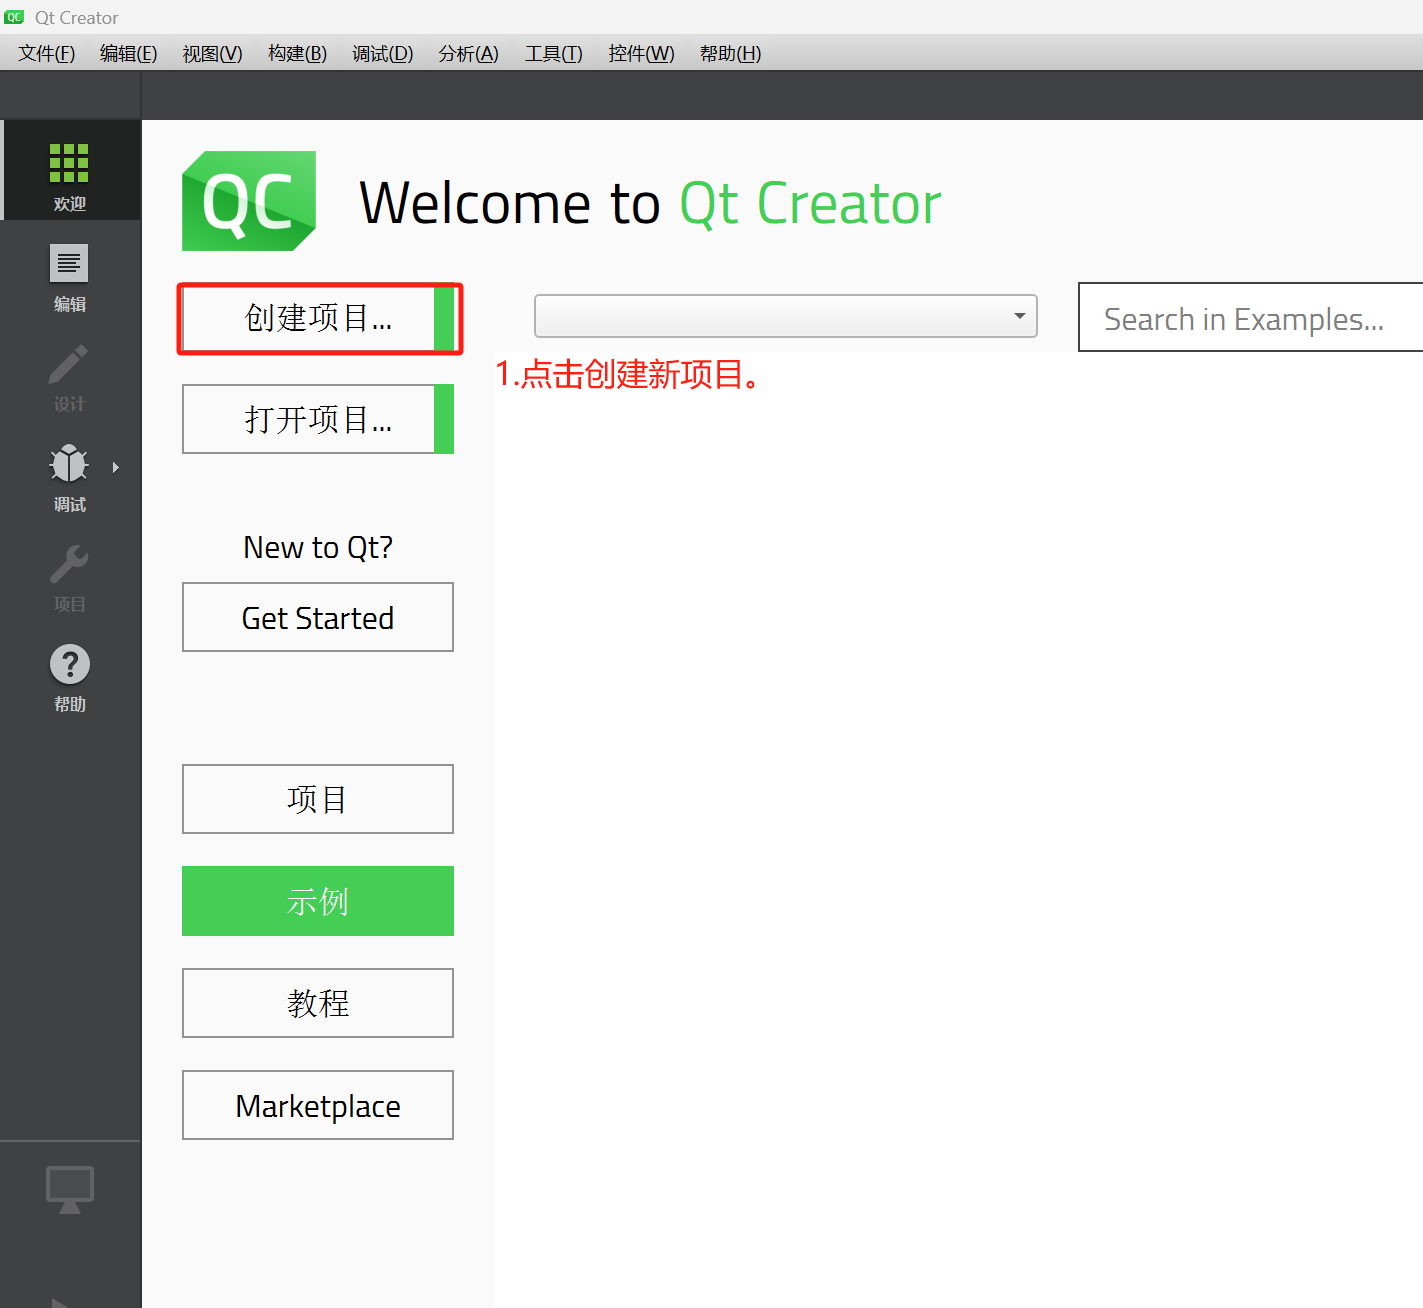Click the QC Qt Creator logo
Screen dimensions: 1423x1308
click(248, 201)
